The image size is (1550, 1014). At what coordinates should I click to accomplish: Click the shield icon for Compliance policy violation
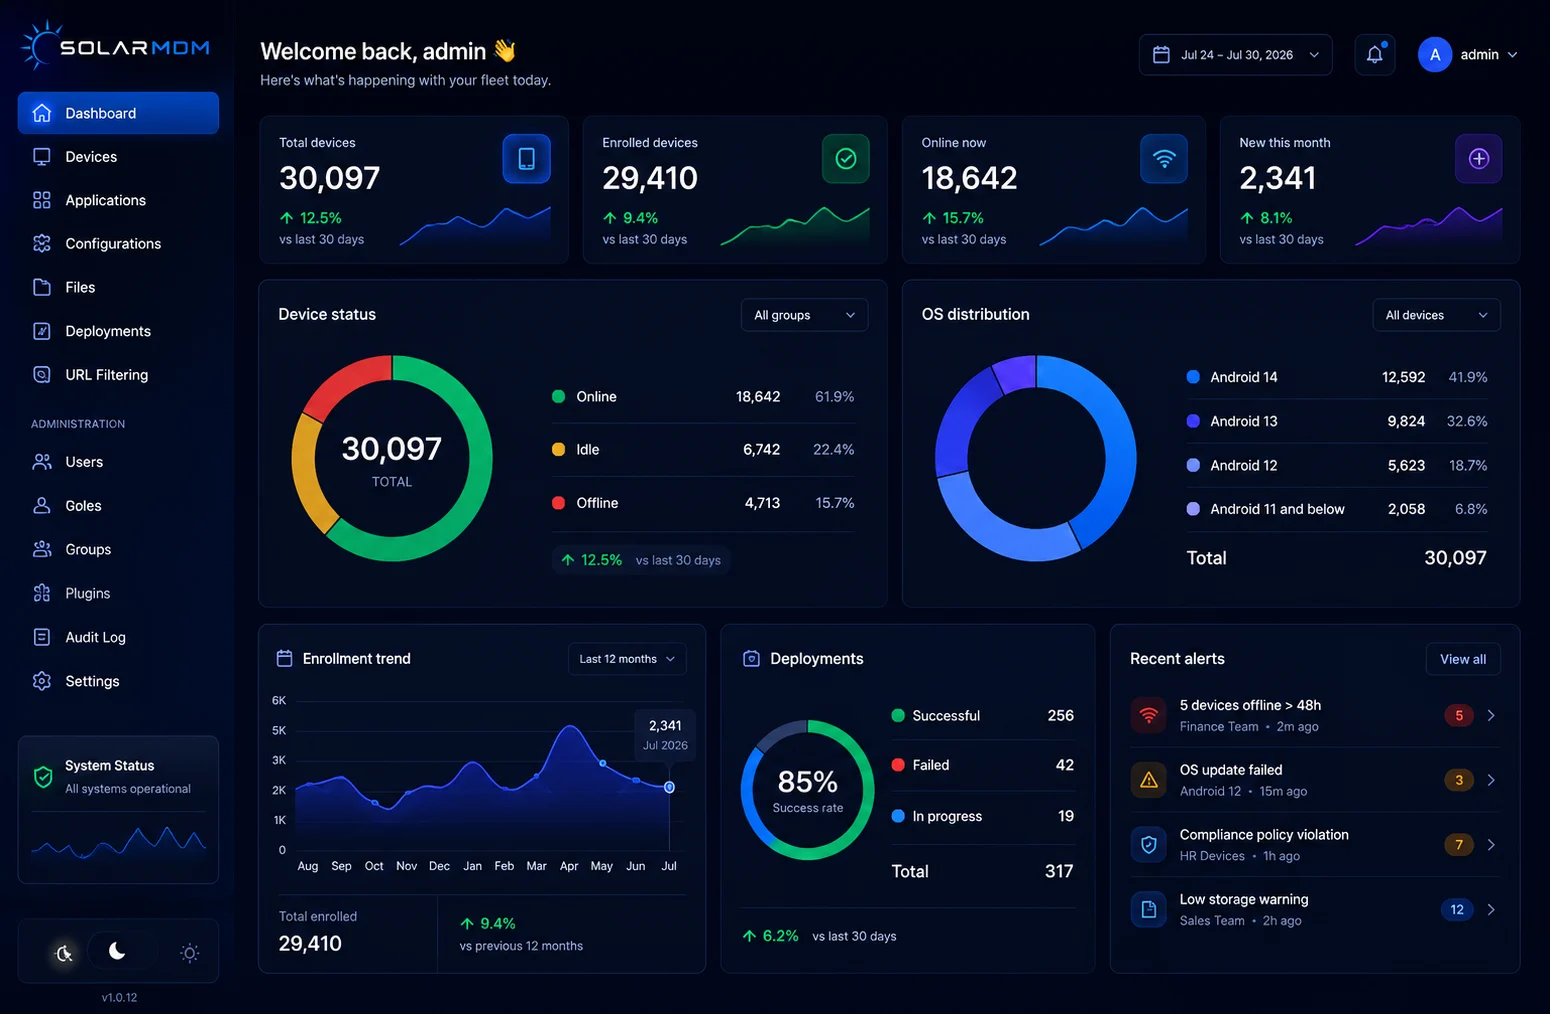(1149, 845)
